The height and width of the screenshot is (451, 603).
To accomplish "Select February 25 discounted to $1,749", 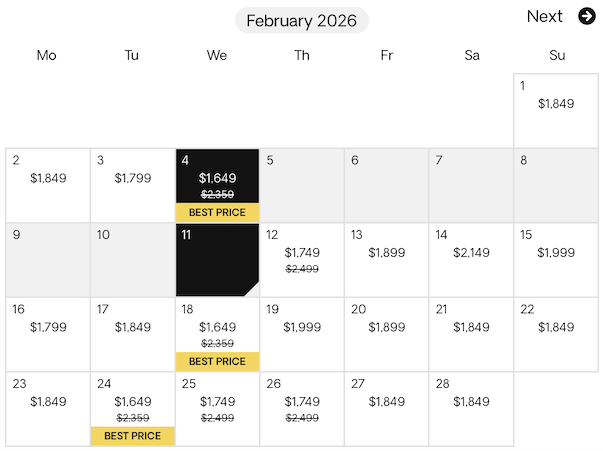I will [217, 408].
